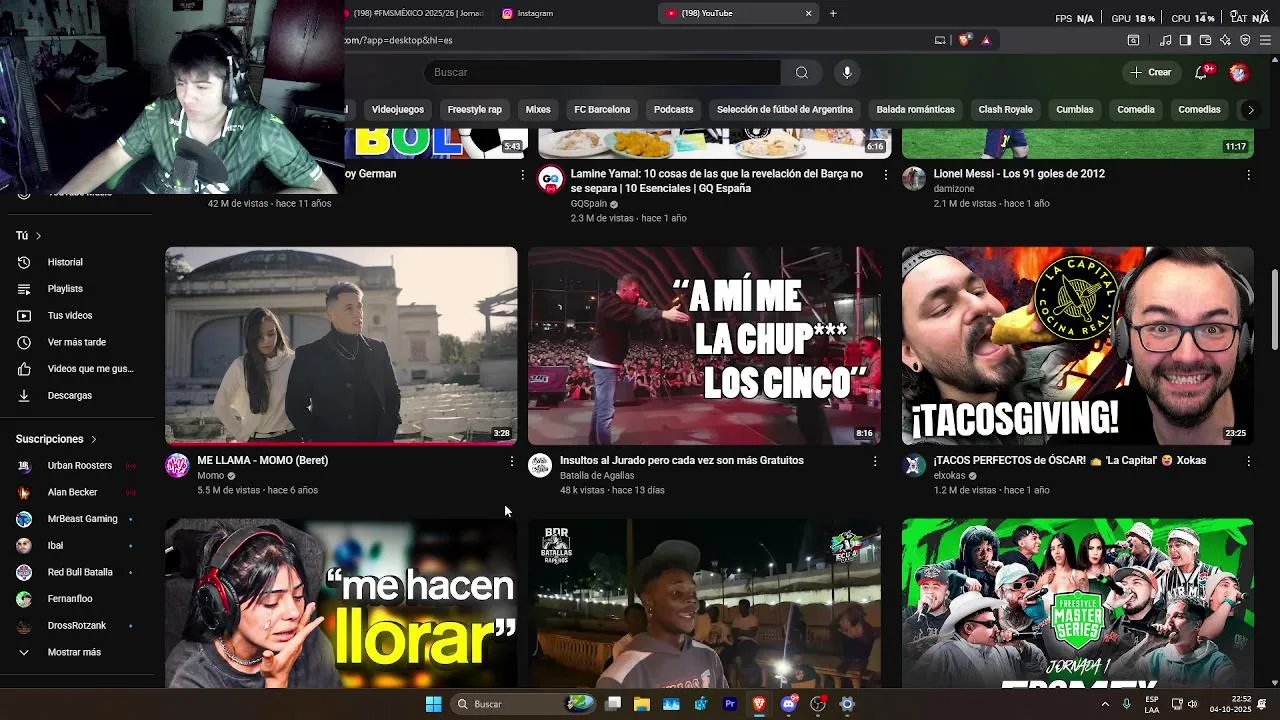The height and width of the screenshot is (720, 1280).
Task: Open Brave VPN shield icon
Action: coord(1245,40)
